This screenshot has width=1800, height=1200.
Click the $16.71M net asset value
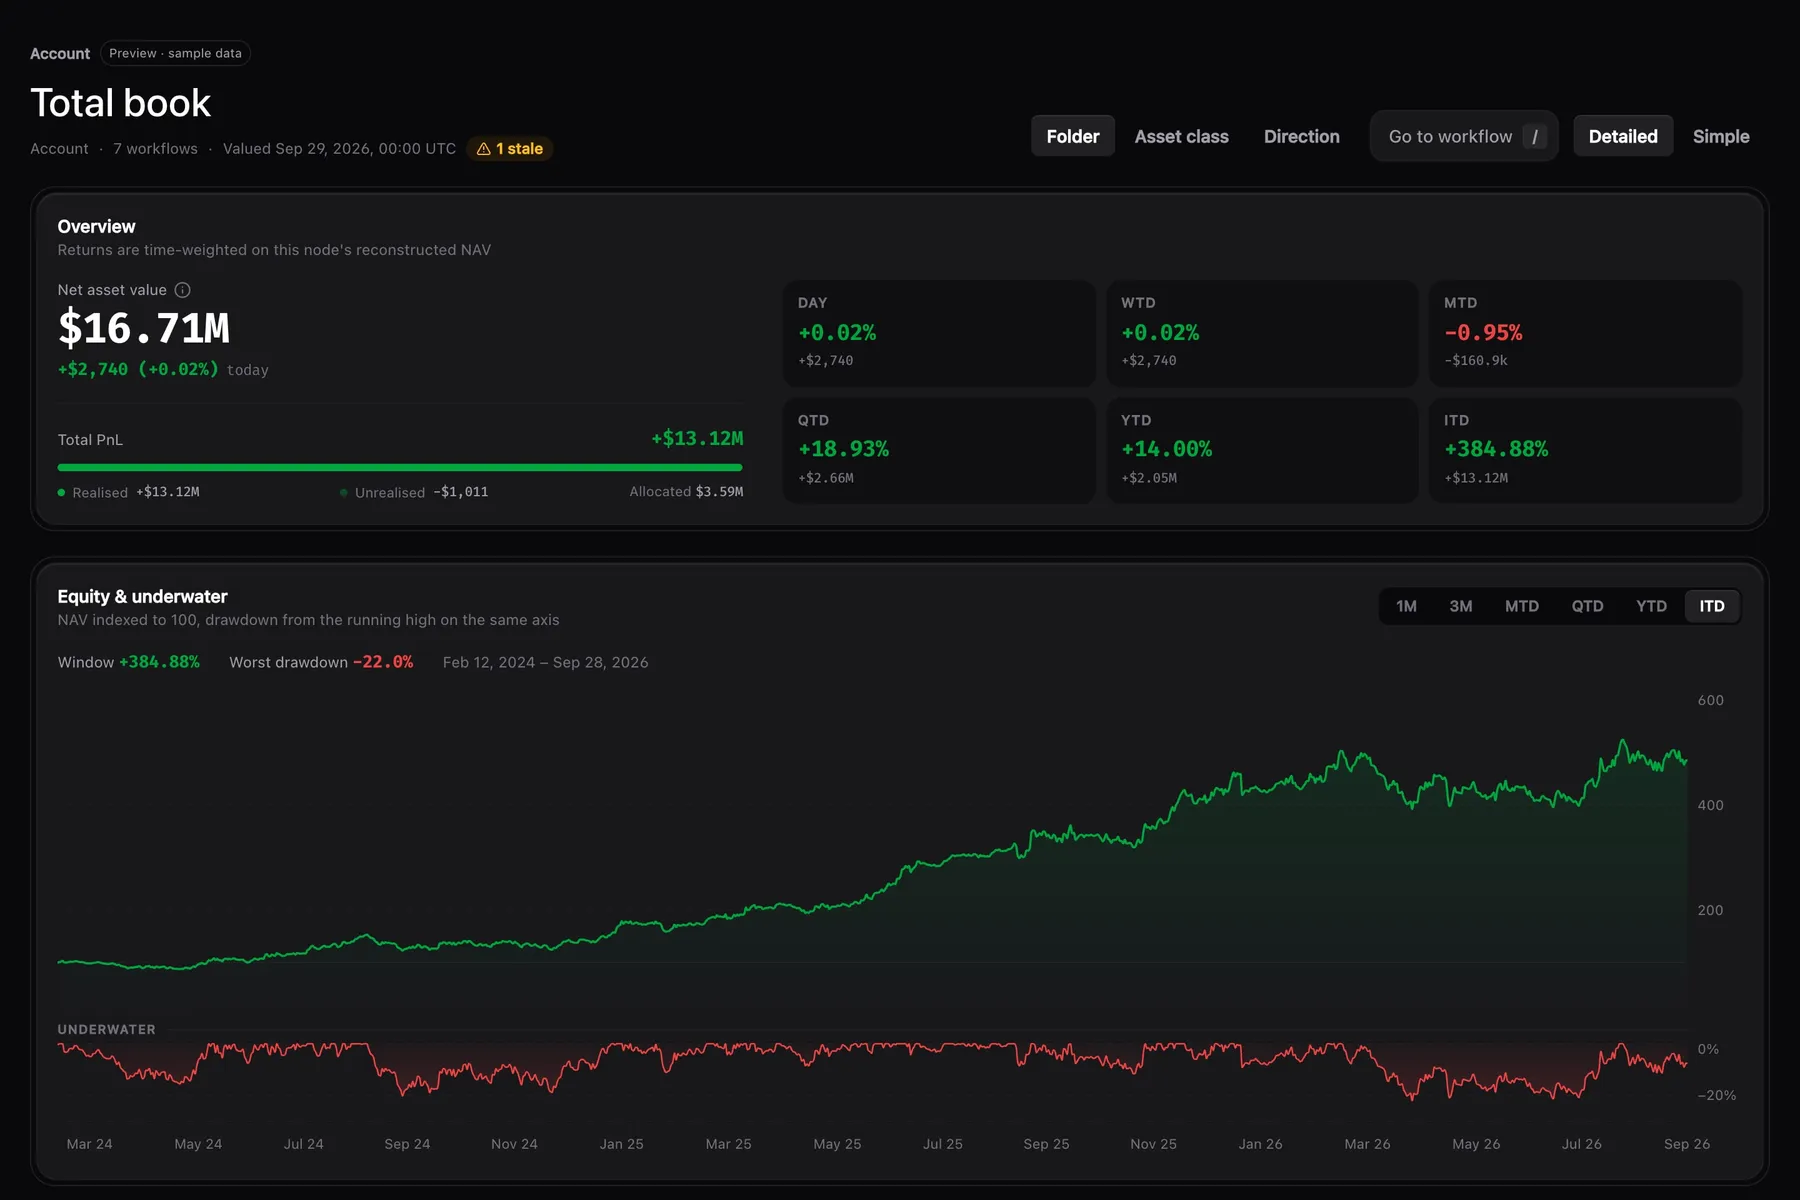pyautogui.click(x=144, y=329)
